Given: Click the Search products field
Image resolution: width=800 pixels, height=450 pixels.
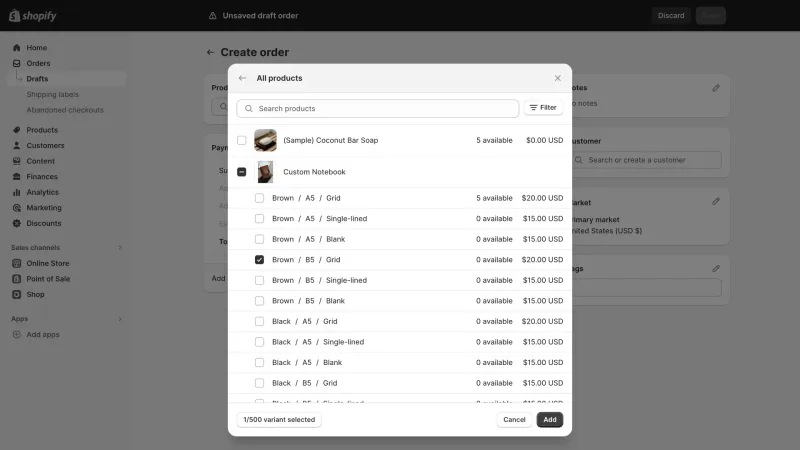Looking at the screenshot, I should (378, 108).
